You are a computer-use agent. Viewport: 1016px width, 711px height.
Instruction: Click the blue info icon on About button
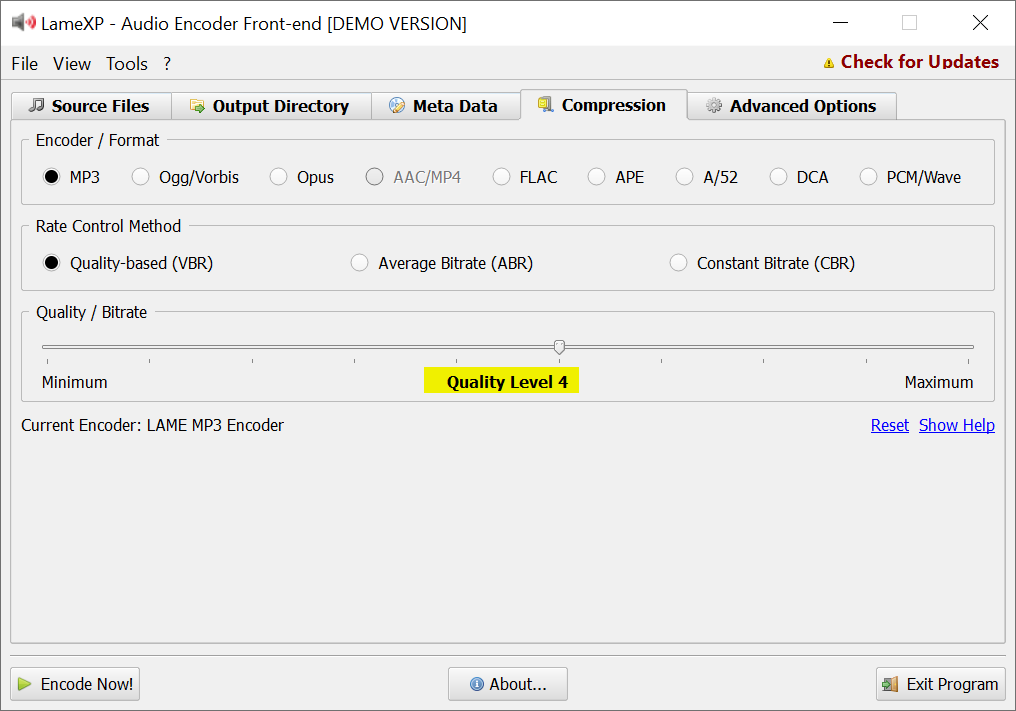pos(477,684)
